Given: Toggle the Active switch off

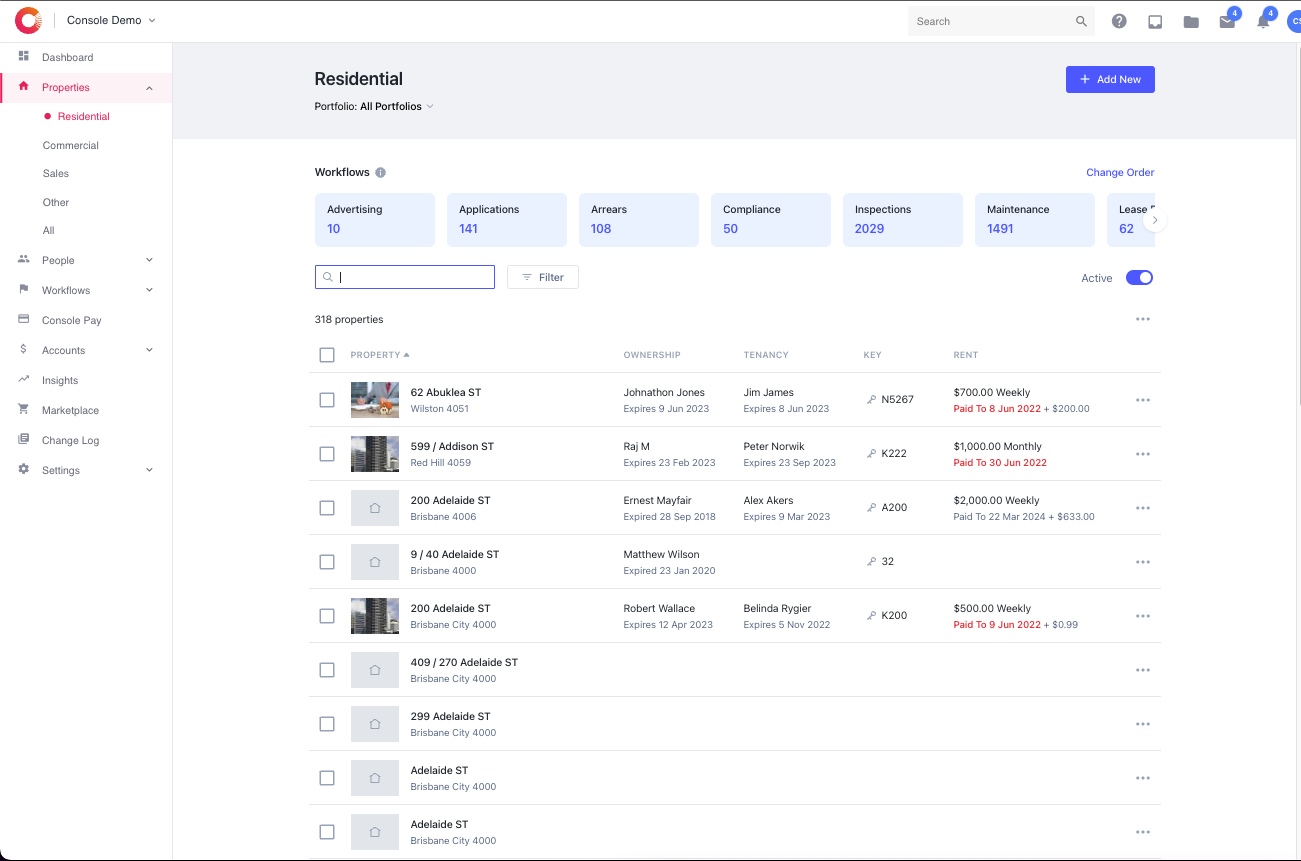Looking at the screenshot, I should (1139, 278).
